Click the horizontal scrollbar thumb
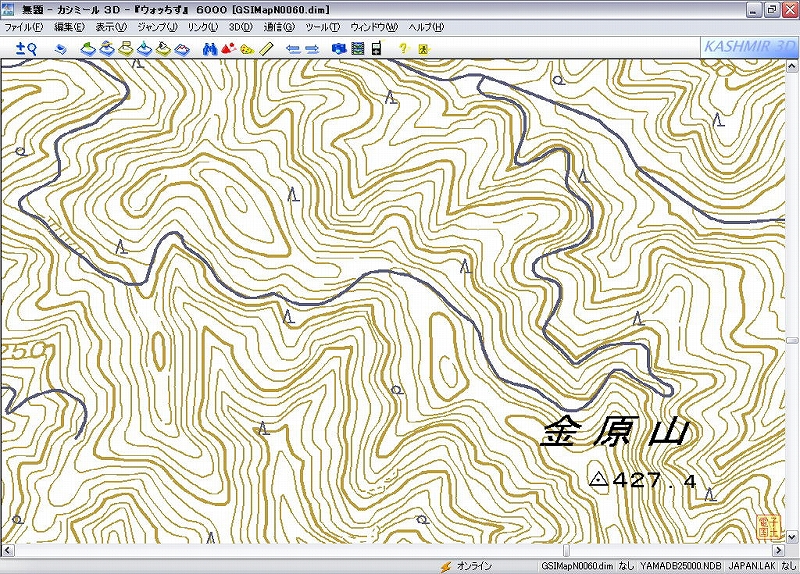Screen dimensions: 800x574 tap(566, 550)
